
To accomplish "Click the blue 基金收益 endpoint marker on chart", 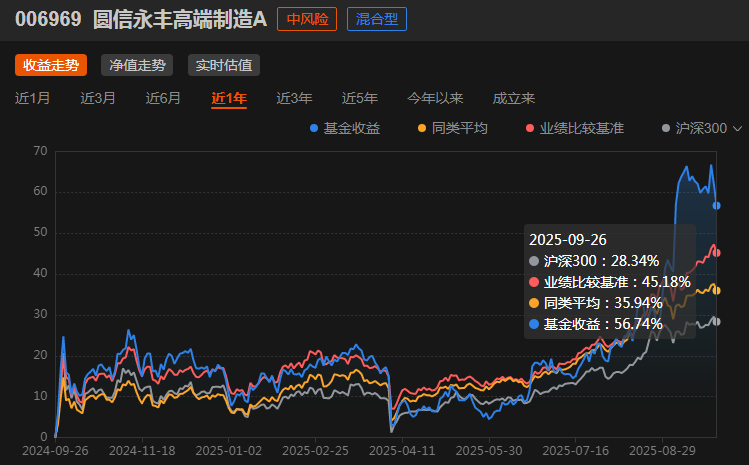I will [716, 205].
